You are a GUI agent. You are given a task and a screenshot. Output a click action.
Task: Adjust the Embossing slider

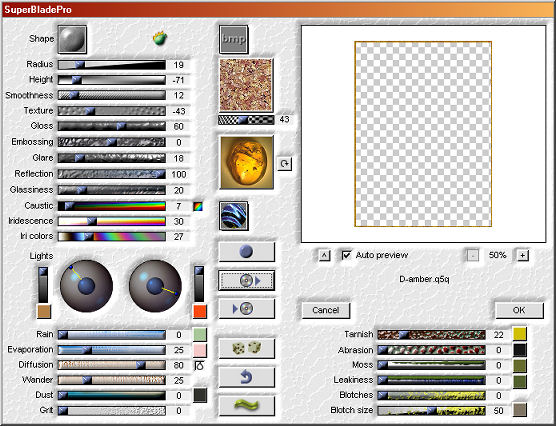pos(112,142)
